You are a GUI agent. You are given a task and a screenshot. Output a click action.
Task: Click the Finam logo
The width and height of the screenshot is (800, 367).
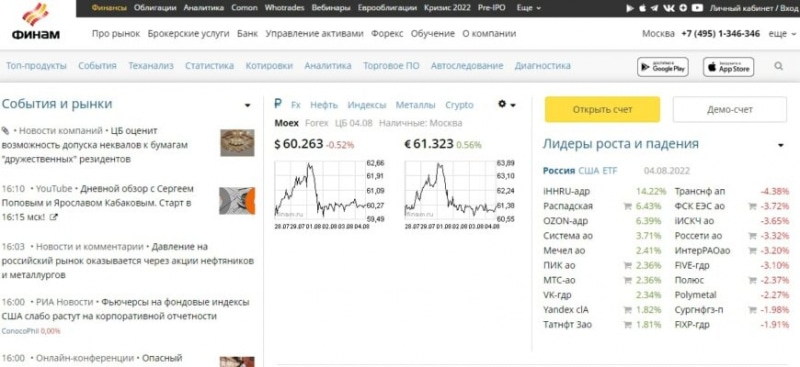click(x=37, y=21)
